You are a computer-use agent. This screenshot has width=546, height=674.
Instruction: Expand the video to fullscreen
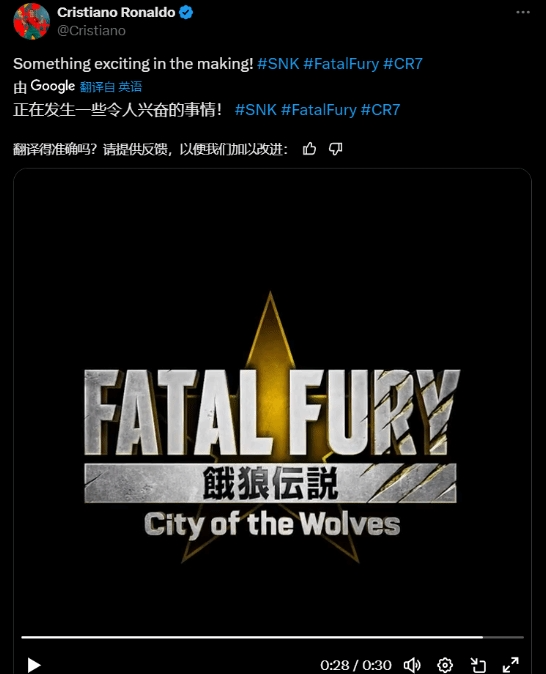(510, 665)
